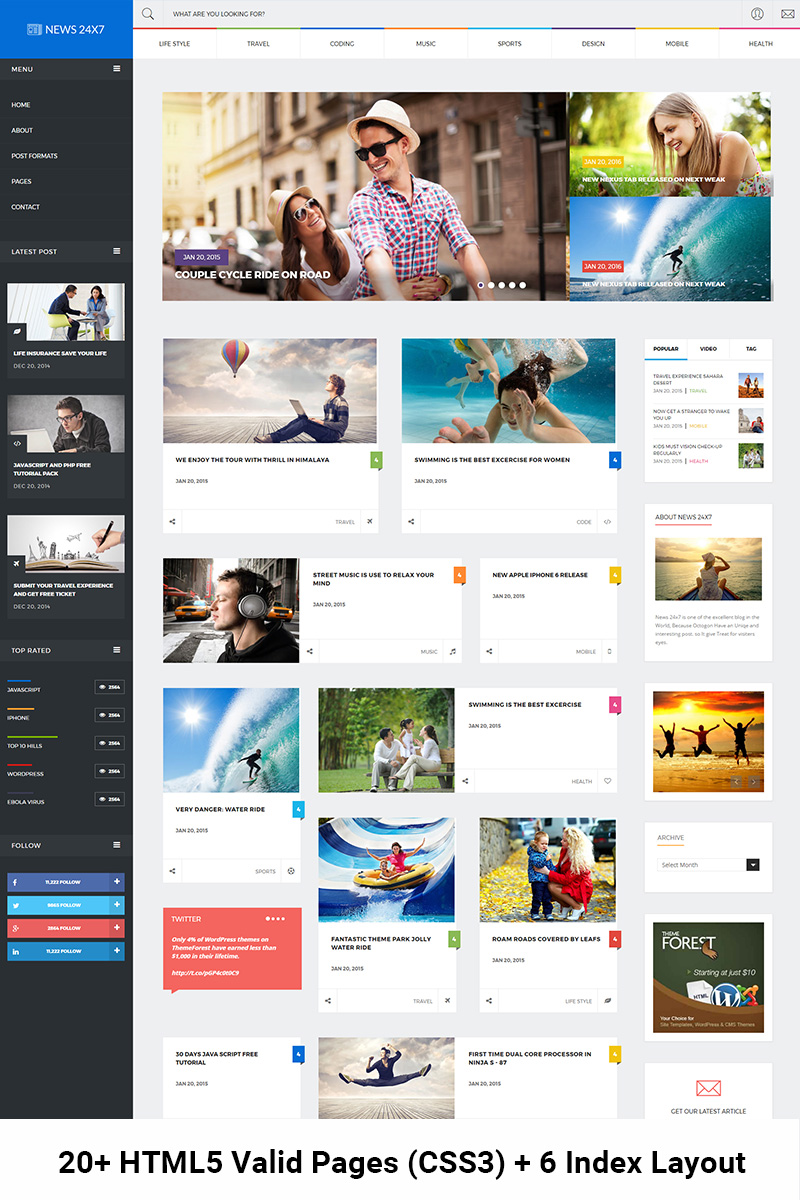Click share icon under Himalaya tour post
This screenshot has height=1200, width=800.
click(172, 522)
